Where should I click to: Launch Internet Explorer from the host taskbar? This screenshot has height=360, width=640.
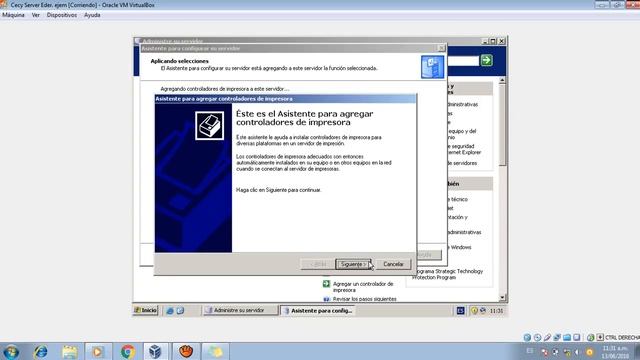point(40,351)
